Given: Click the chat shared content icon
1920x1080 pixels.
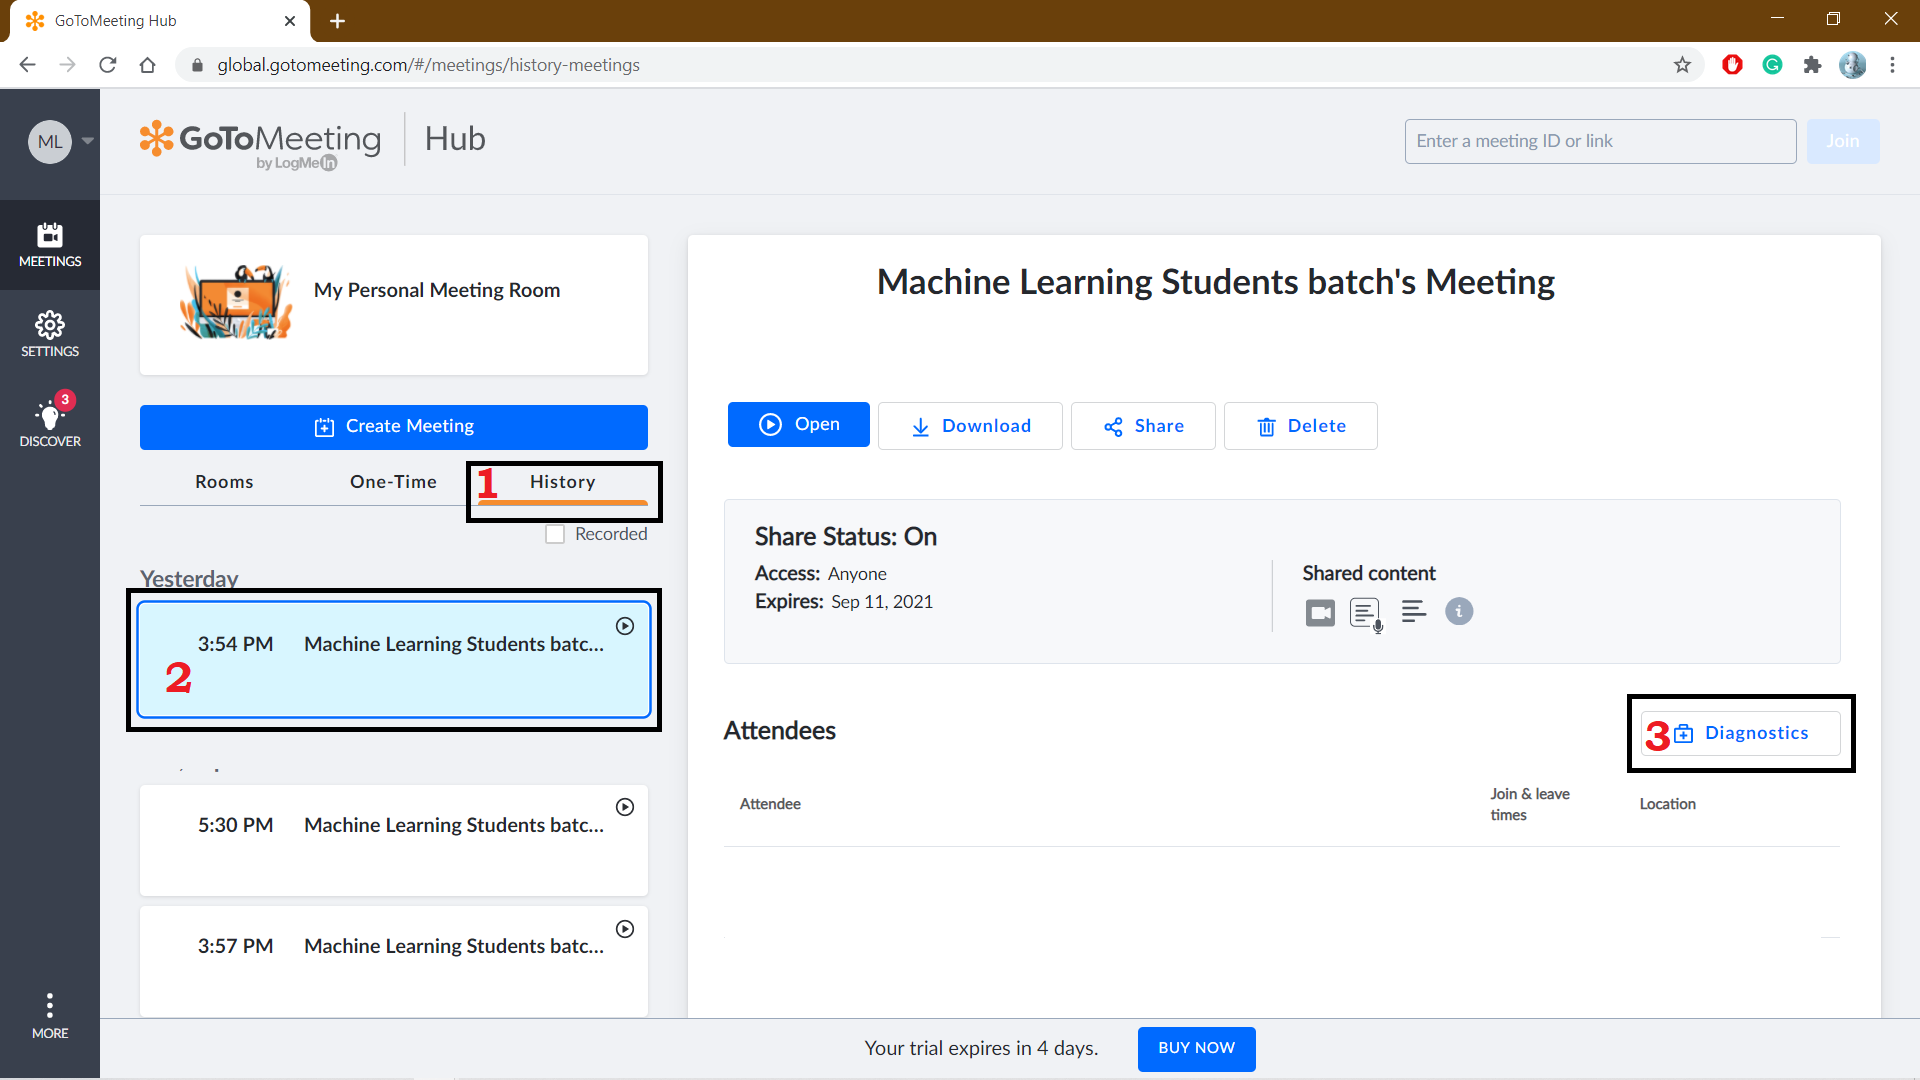Looking at the screenshot, I should coord(1411,612).
